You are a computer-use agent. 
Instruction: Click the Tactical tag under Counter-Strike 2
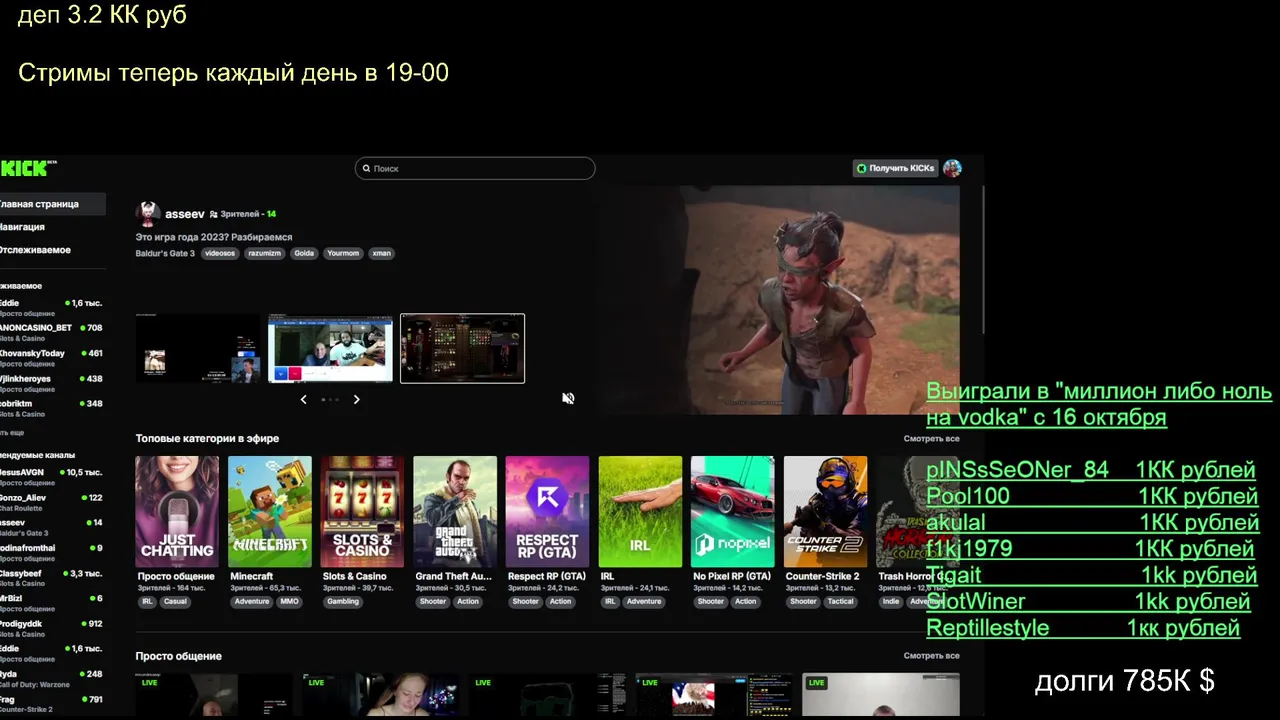click(x=840, y=601)
